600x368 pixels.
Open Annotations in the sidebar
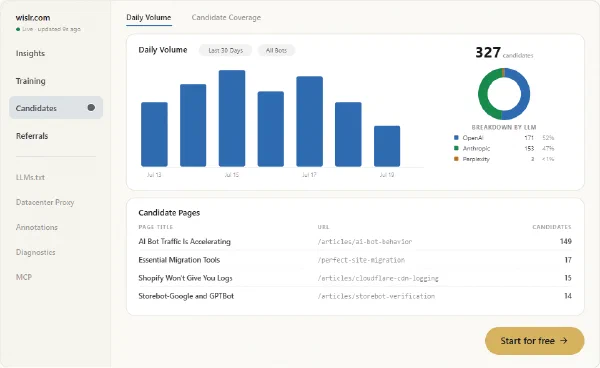(37, 227)
